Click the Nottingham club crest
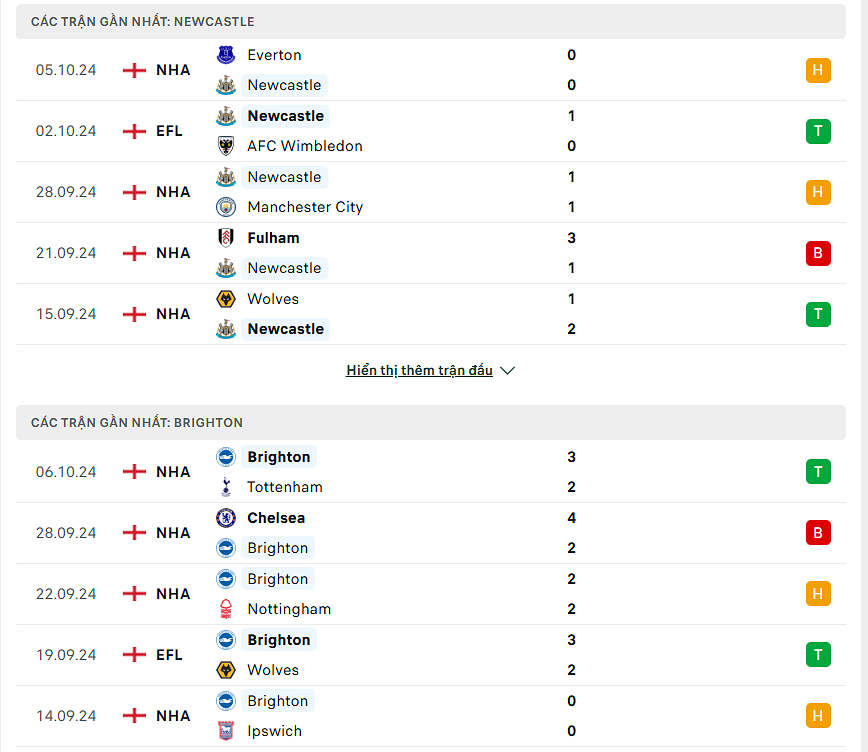This screenshot has width=868, height=752. point(226,609)
